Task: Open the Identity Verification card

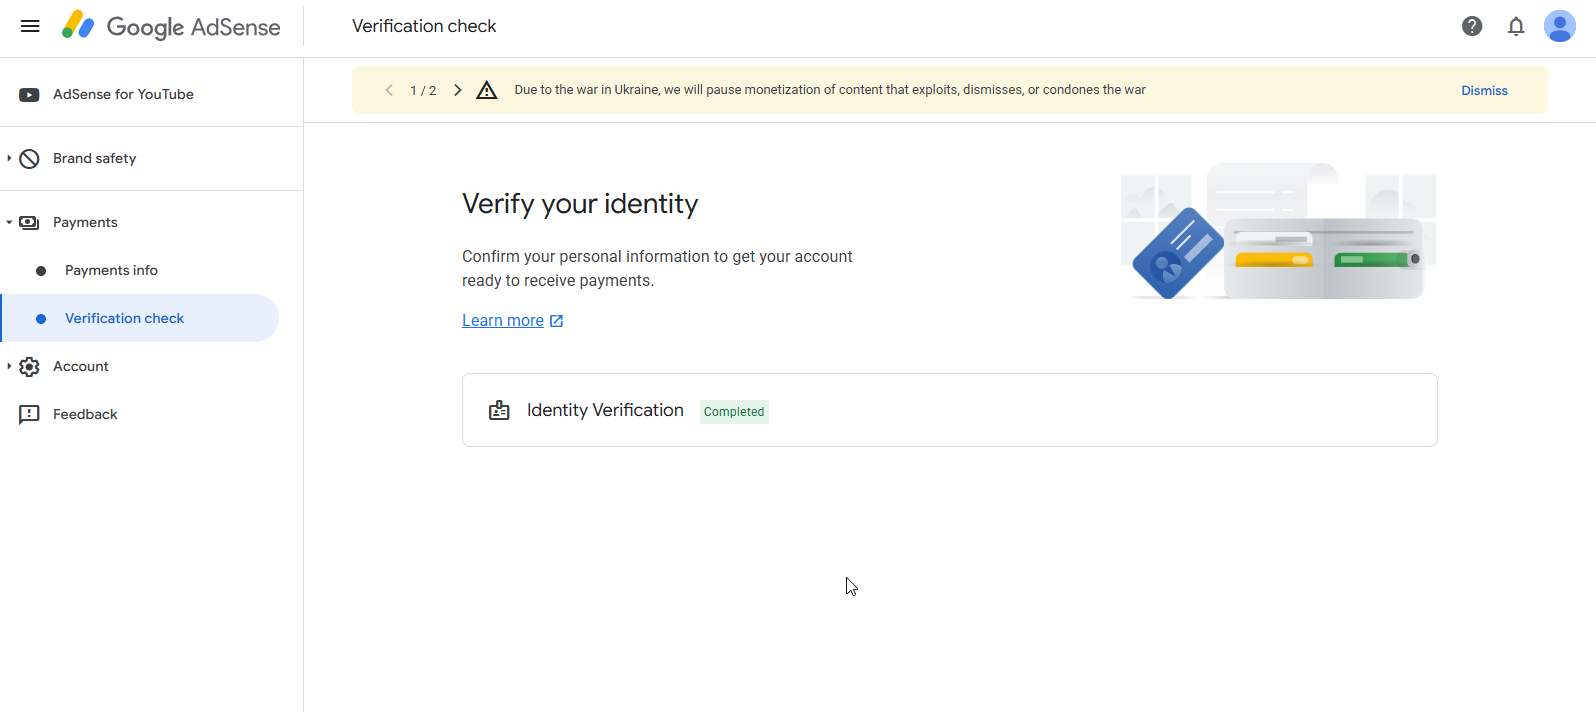Action: pyautogui.click(x=949, y=410)
